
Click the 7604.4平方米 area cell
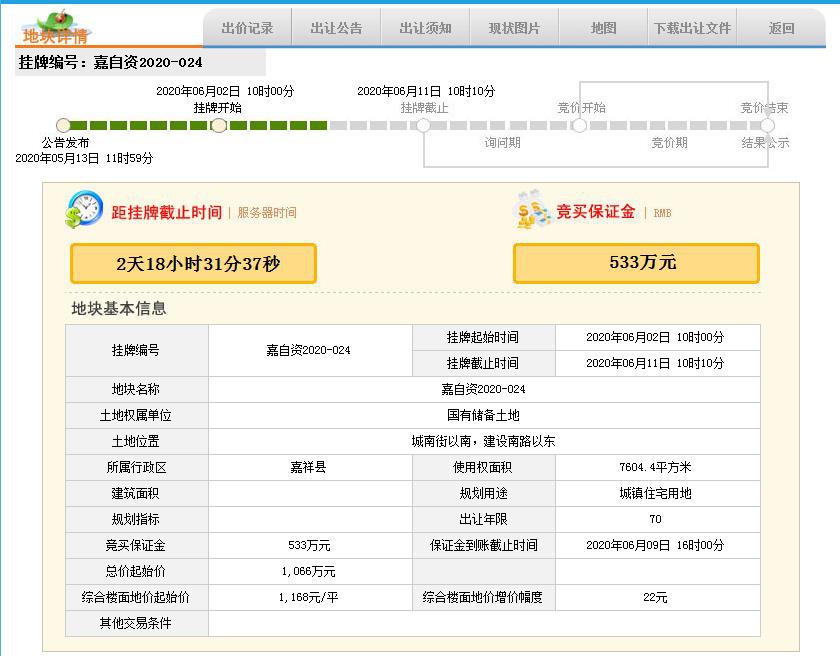click(x=657, y=468)
